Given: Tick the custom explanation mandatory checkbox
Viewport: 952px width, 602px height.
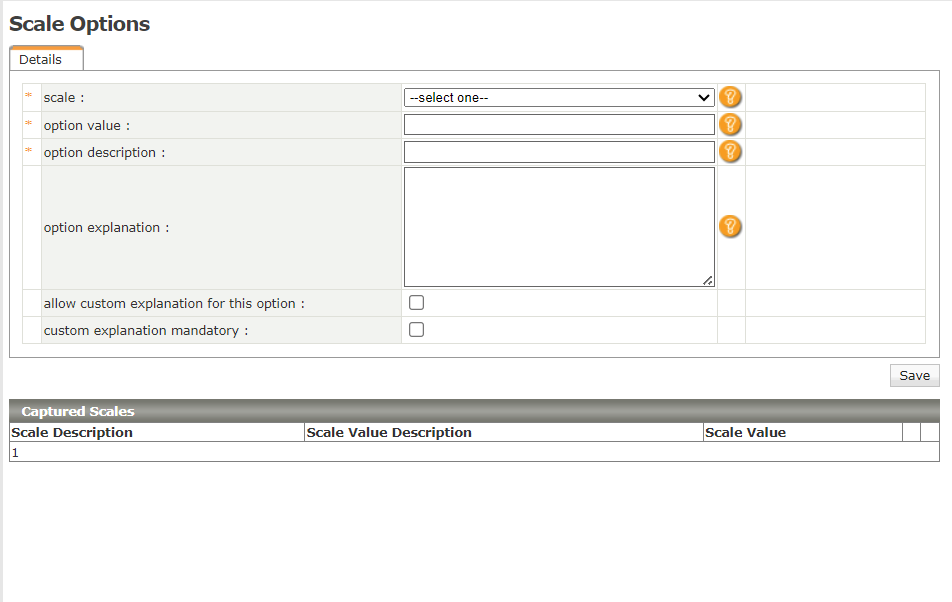Looking at the screenshot, I should point(416,330).
